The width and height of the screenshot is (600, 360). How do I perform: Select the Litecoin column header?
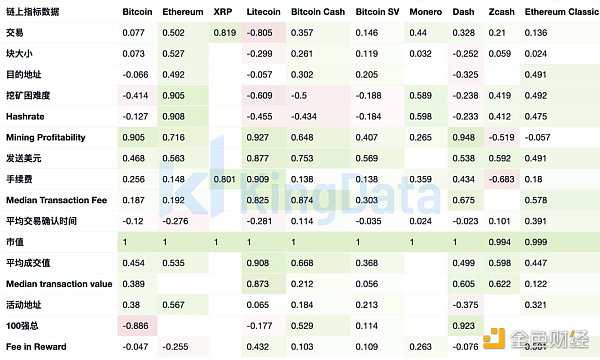263,12
